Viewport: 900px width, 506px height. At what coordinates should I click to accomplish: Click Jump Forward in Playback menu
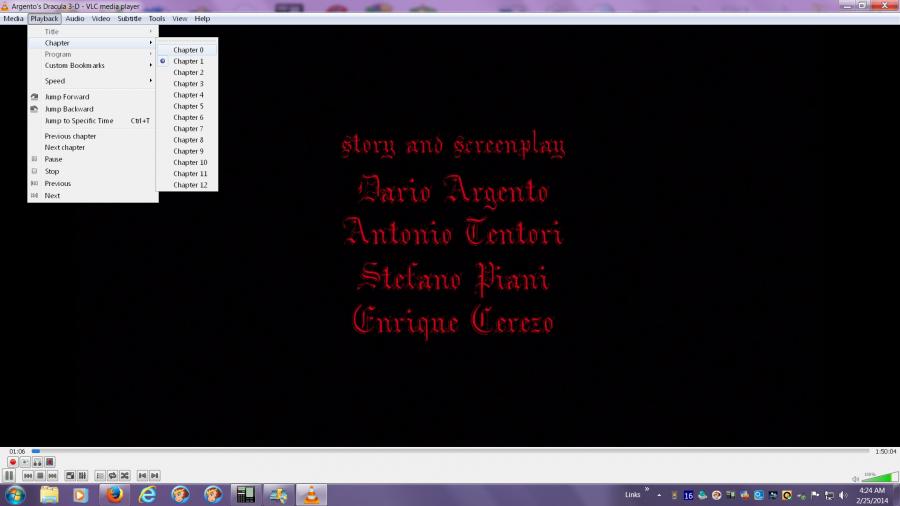pos(92,97)
